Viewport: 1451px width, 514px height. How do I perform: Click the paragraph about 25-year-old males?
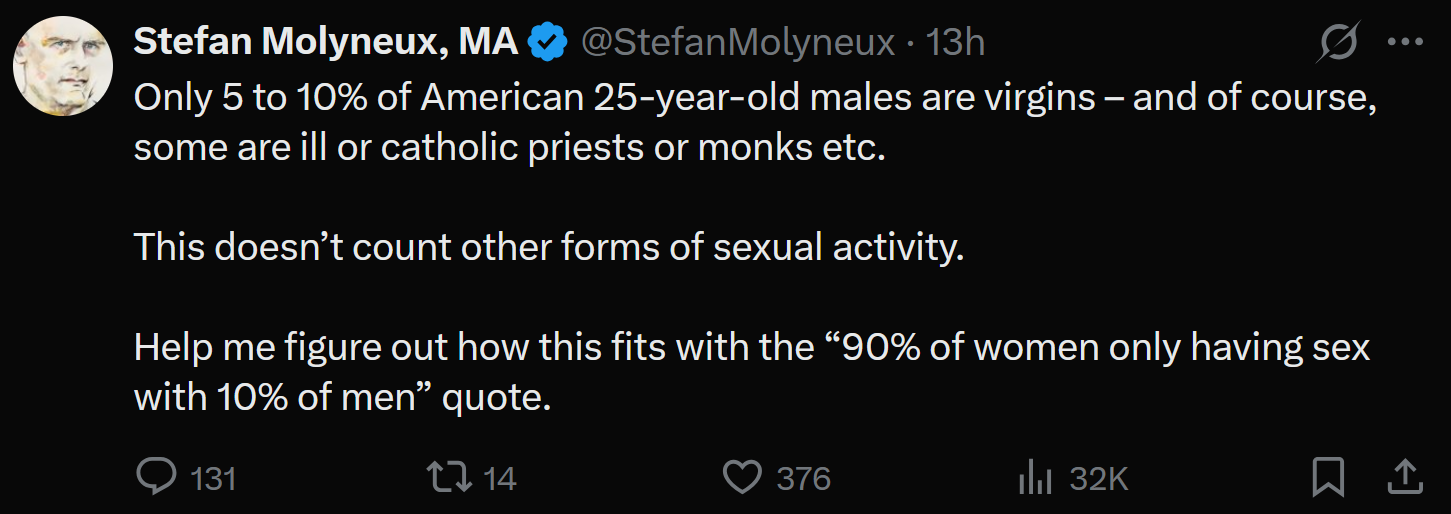coord(756,122)
